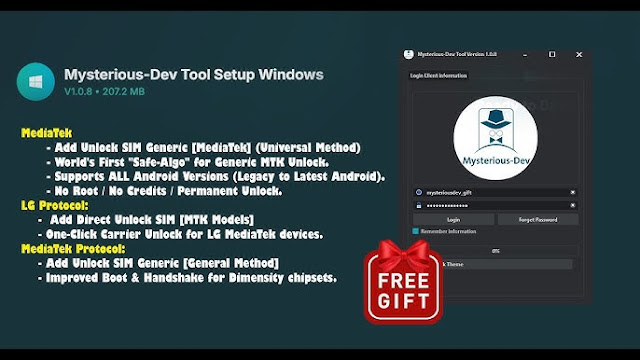This screenshot has width=640, height=360.
Task: Focus the masked password field
Action: (496, 205)
